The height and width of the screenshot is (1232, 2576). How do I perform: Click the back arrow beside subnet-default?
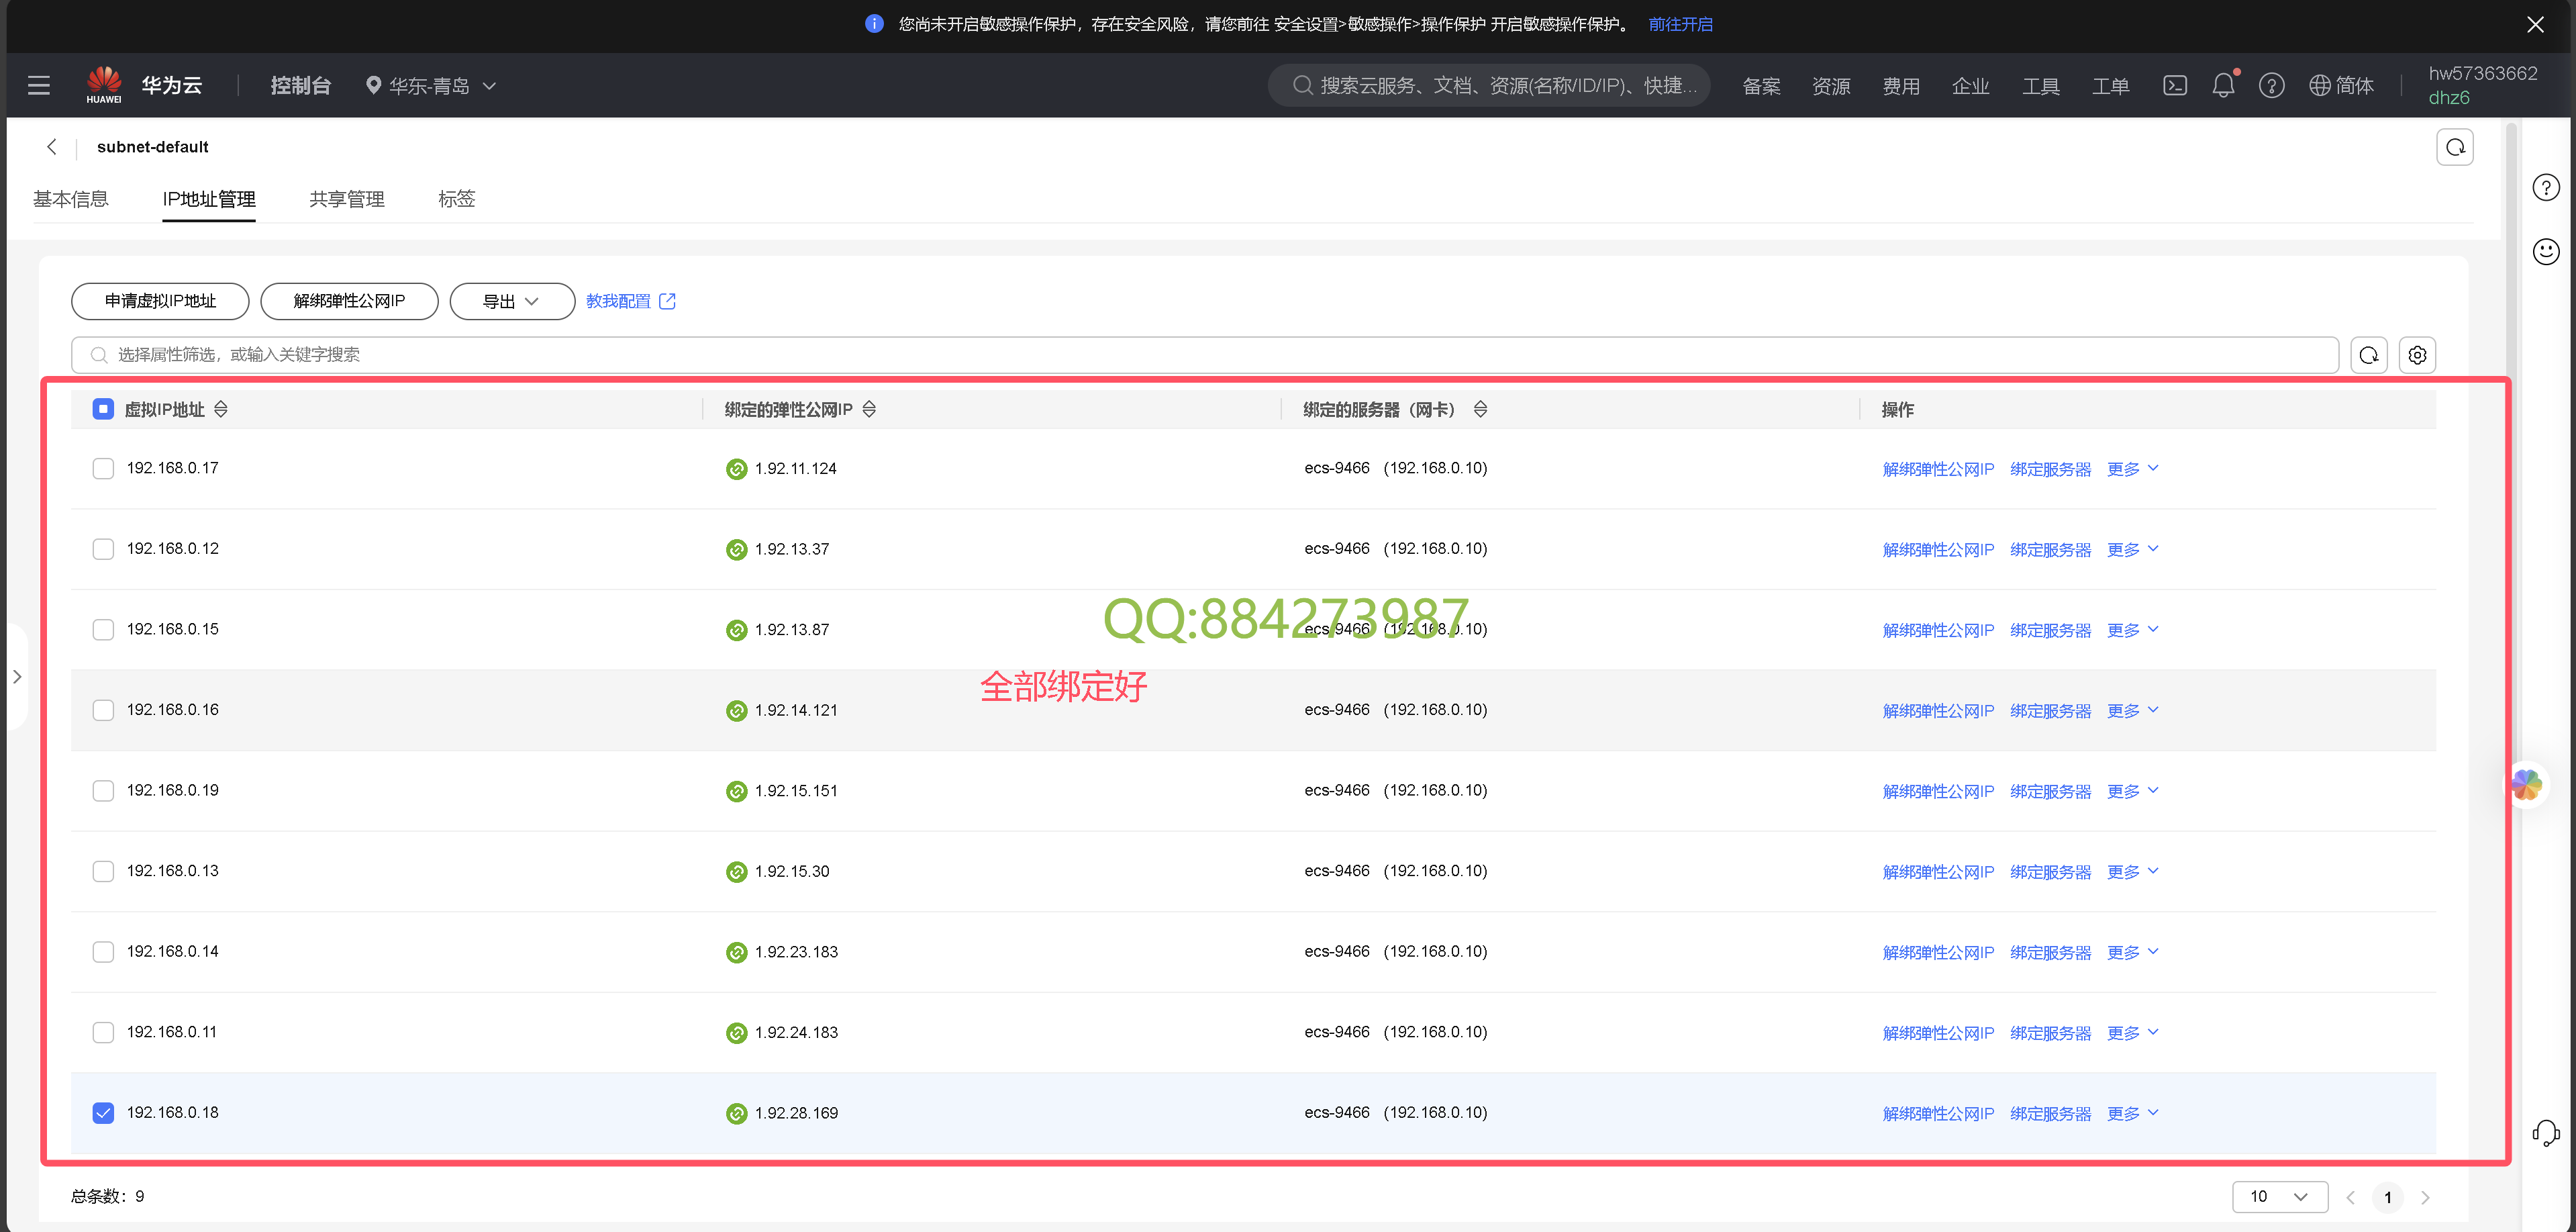coord(52,147)
